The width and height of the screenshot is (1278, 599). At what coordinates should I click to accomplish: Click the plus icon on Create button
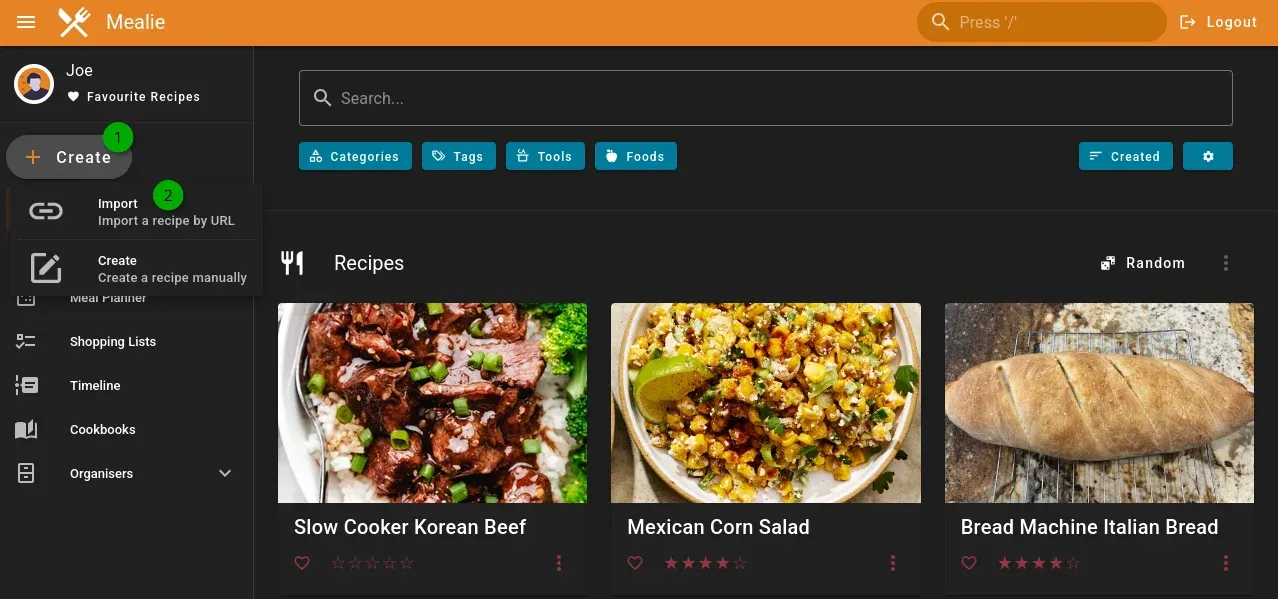pyautogui.click(x=33, y=157)
